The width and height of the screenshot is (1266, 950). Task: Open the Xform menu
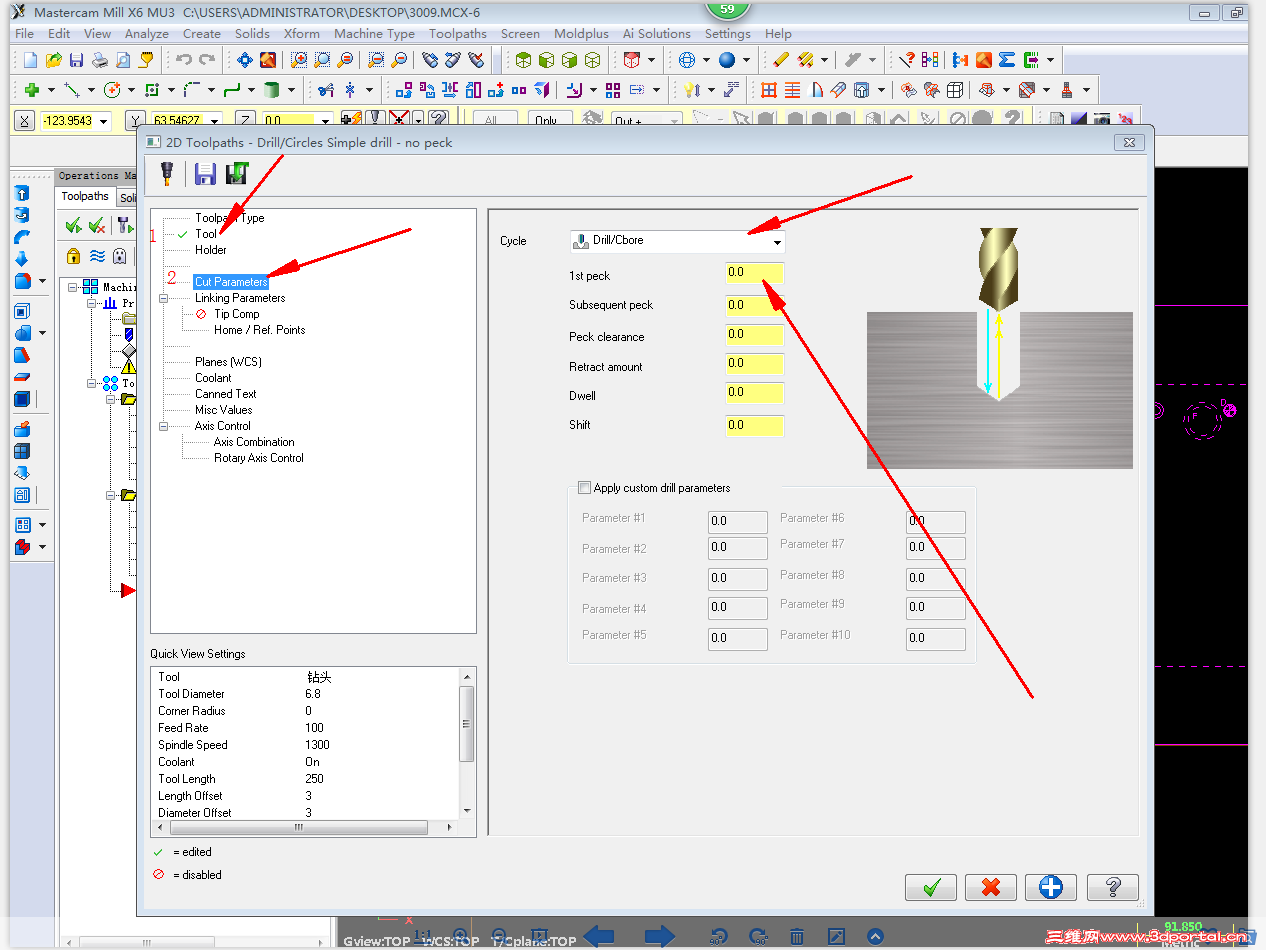coord(302,33)
